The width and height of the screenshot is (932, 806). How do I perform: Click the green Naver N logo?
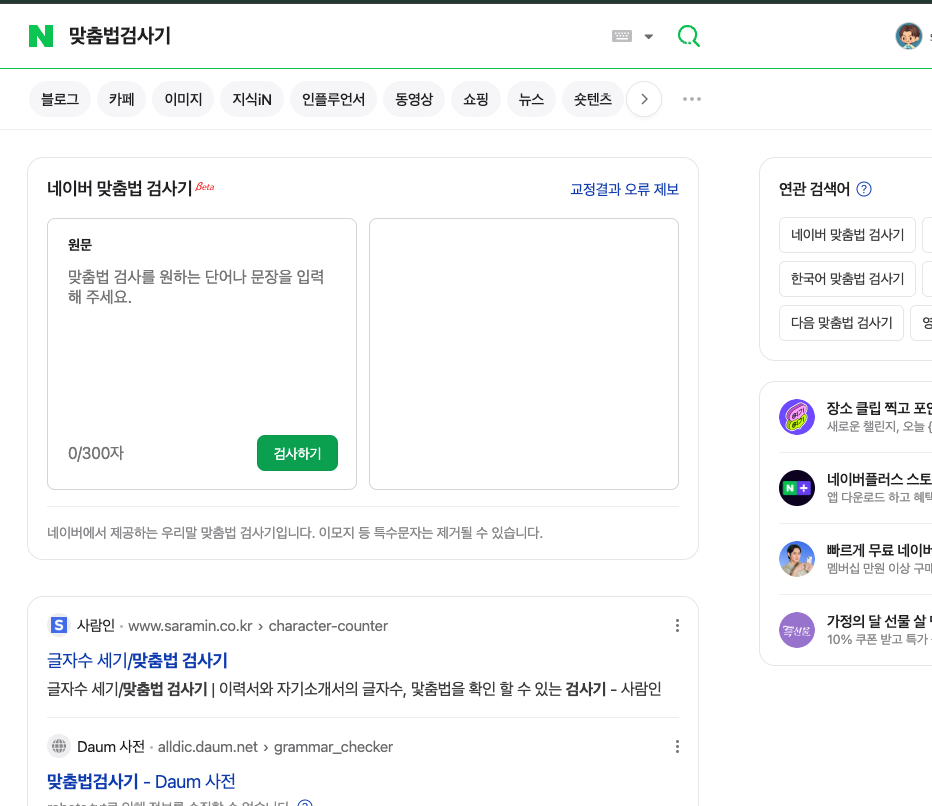pyautogui.click(x=40, y=36)
